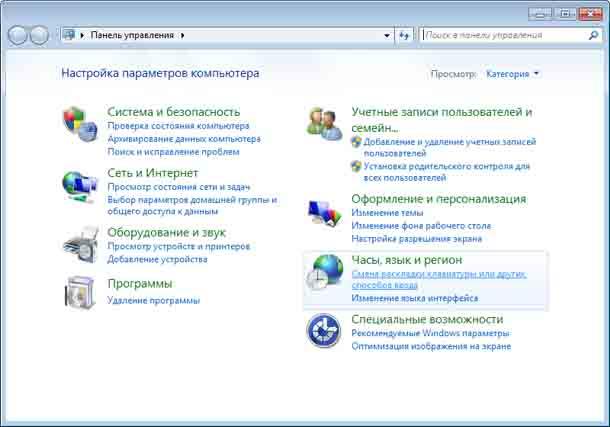Image resolution: width=610 pixels, height=427 pixels.
Task: Click the search magnifier icon
Action: coord(593,35)
